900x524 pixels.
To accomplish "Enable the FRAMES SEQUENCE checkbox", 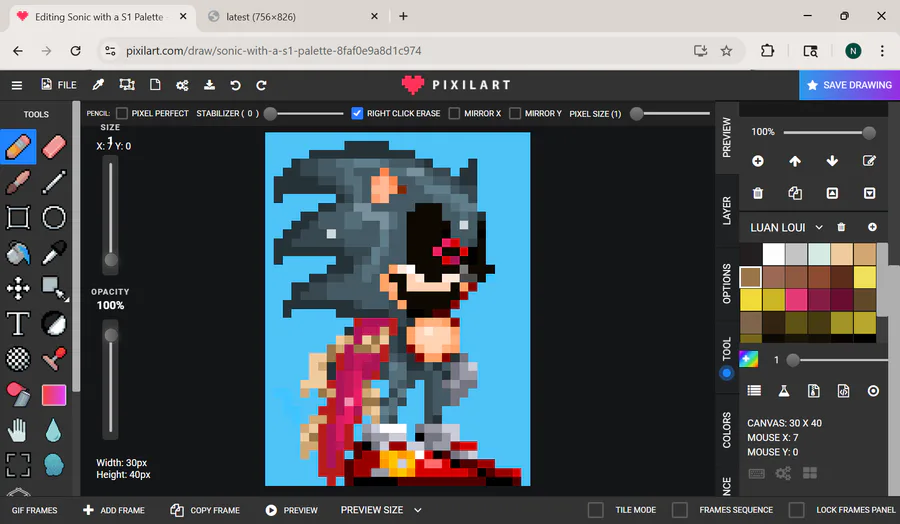I will pos(680,510).
